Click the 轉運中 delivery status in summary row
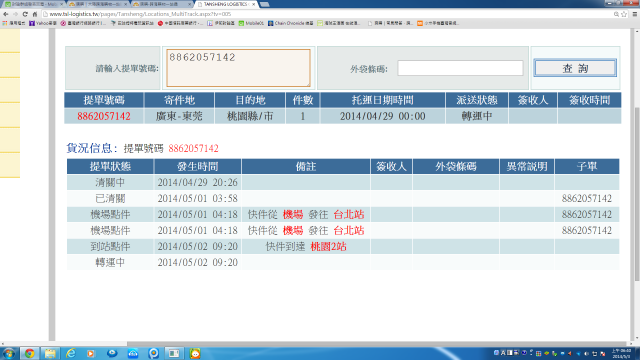This screenshot has height=360, width=640. [x=477, y=116]
